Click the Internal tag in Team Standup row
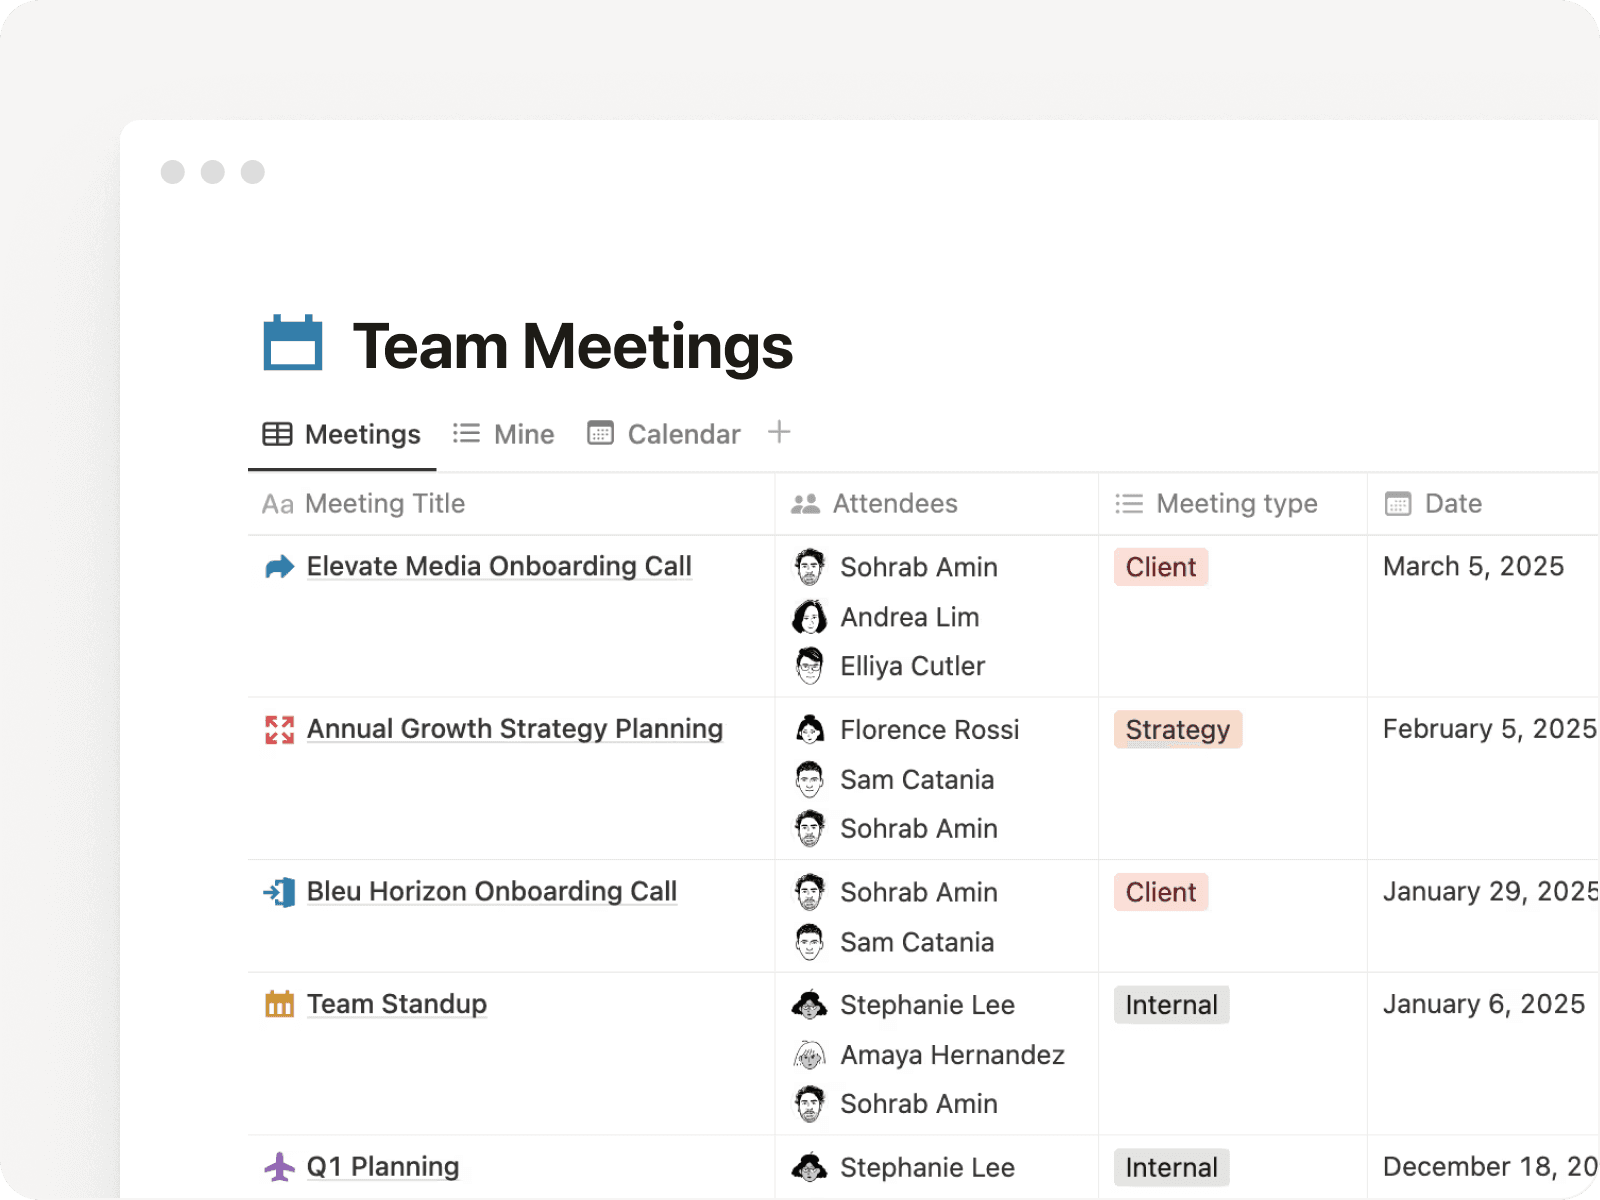Viewport: 1600px width, 1200px height. pos(1171,1005)
